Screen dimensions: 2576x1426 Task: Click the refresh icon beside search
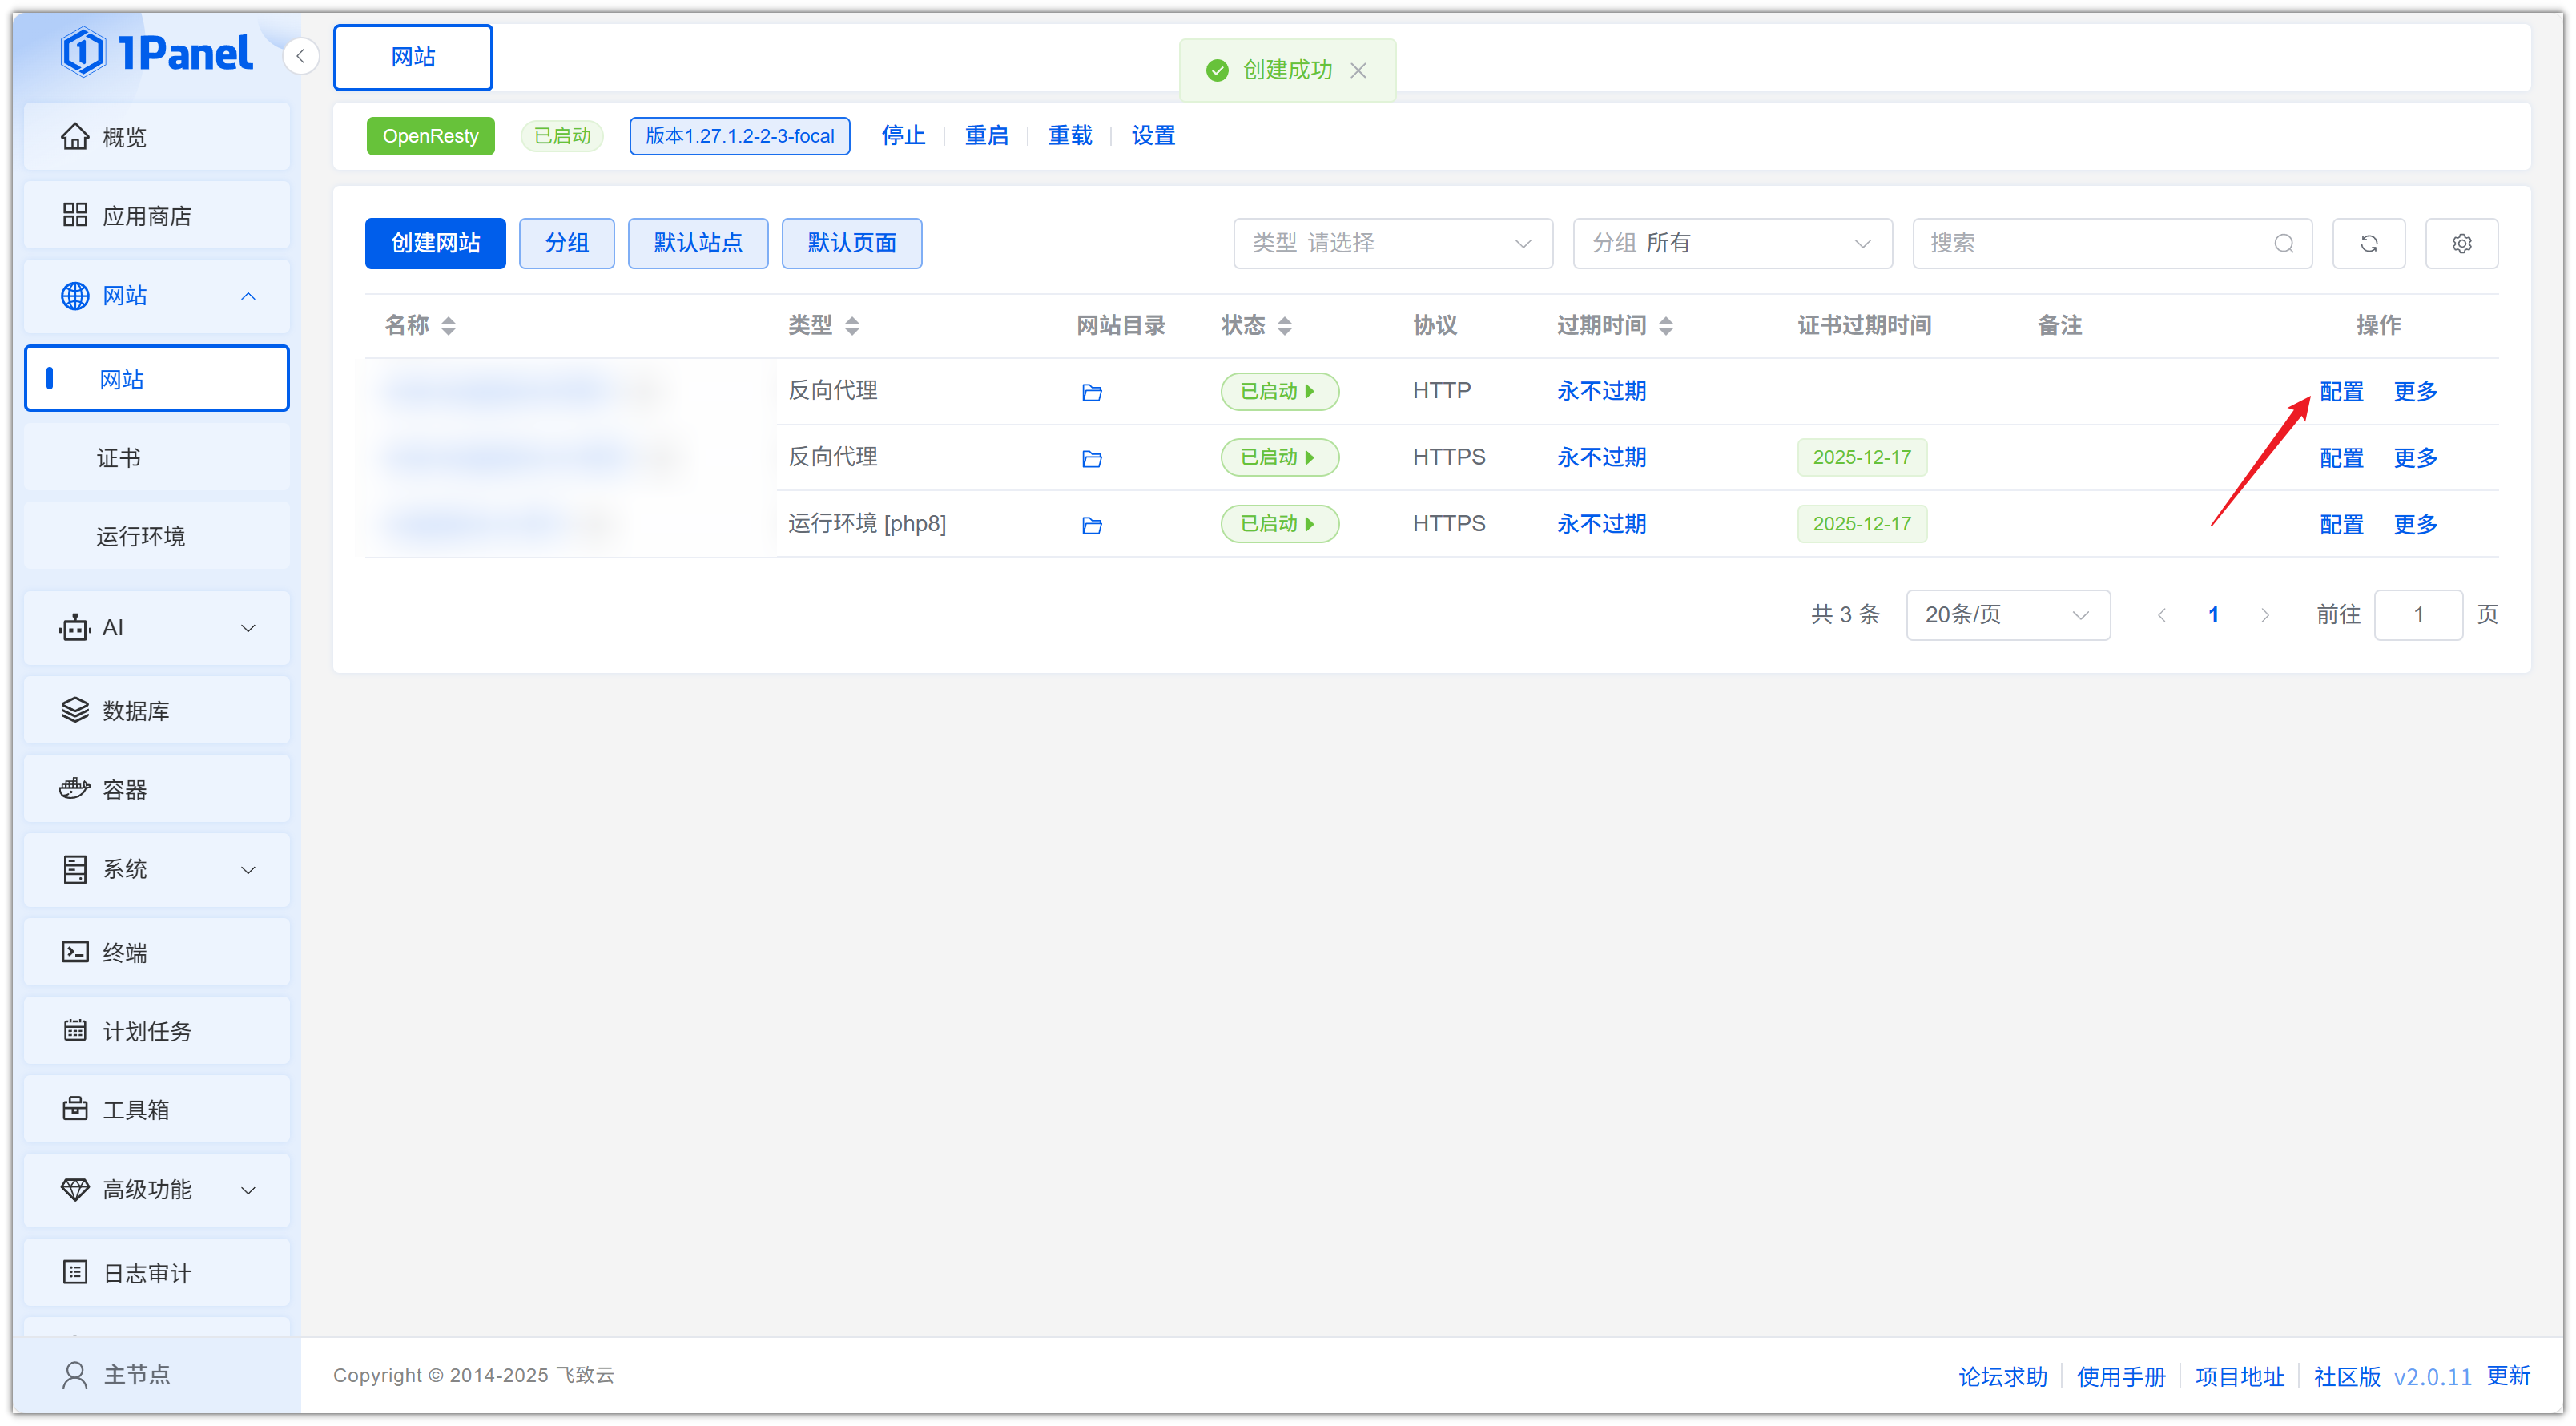(x=2368, y=243)
